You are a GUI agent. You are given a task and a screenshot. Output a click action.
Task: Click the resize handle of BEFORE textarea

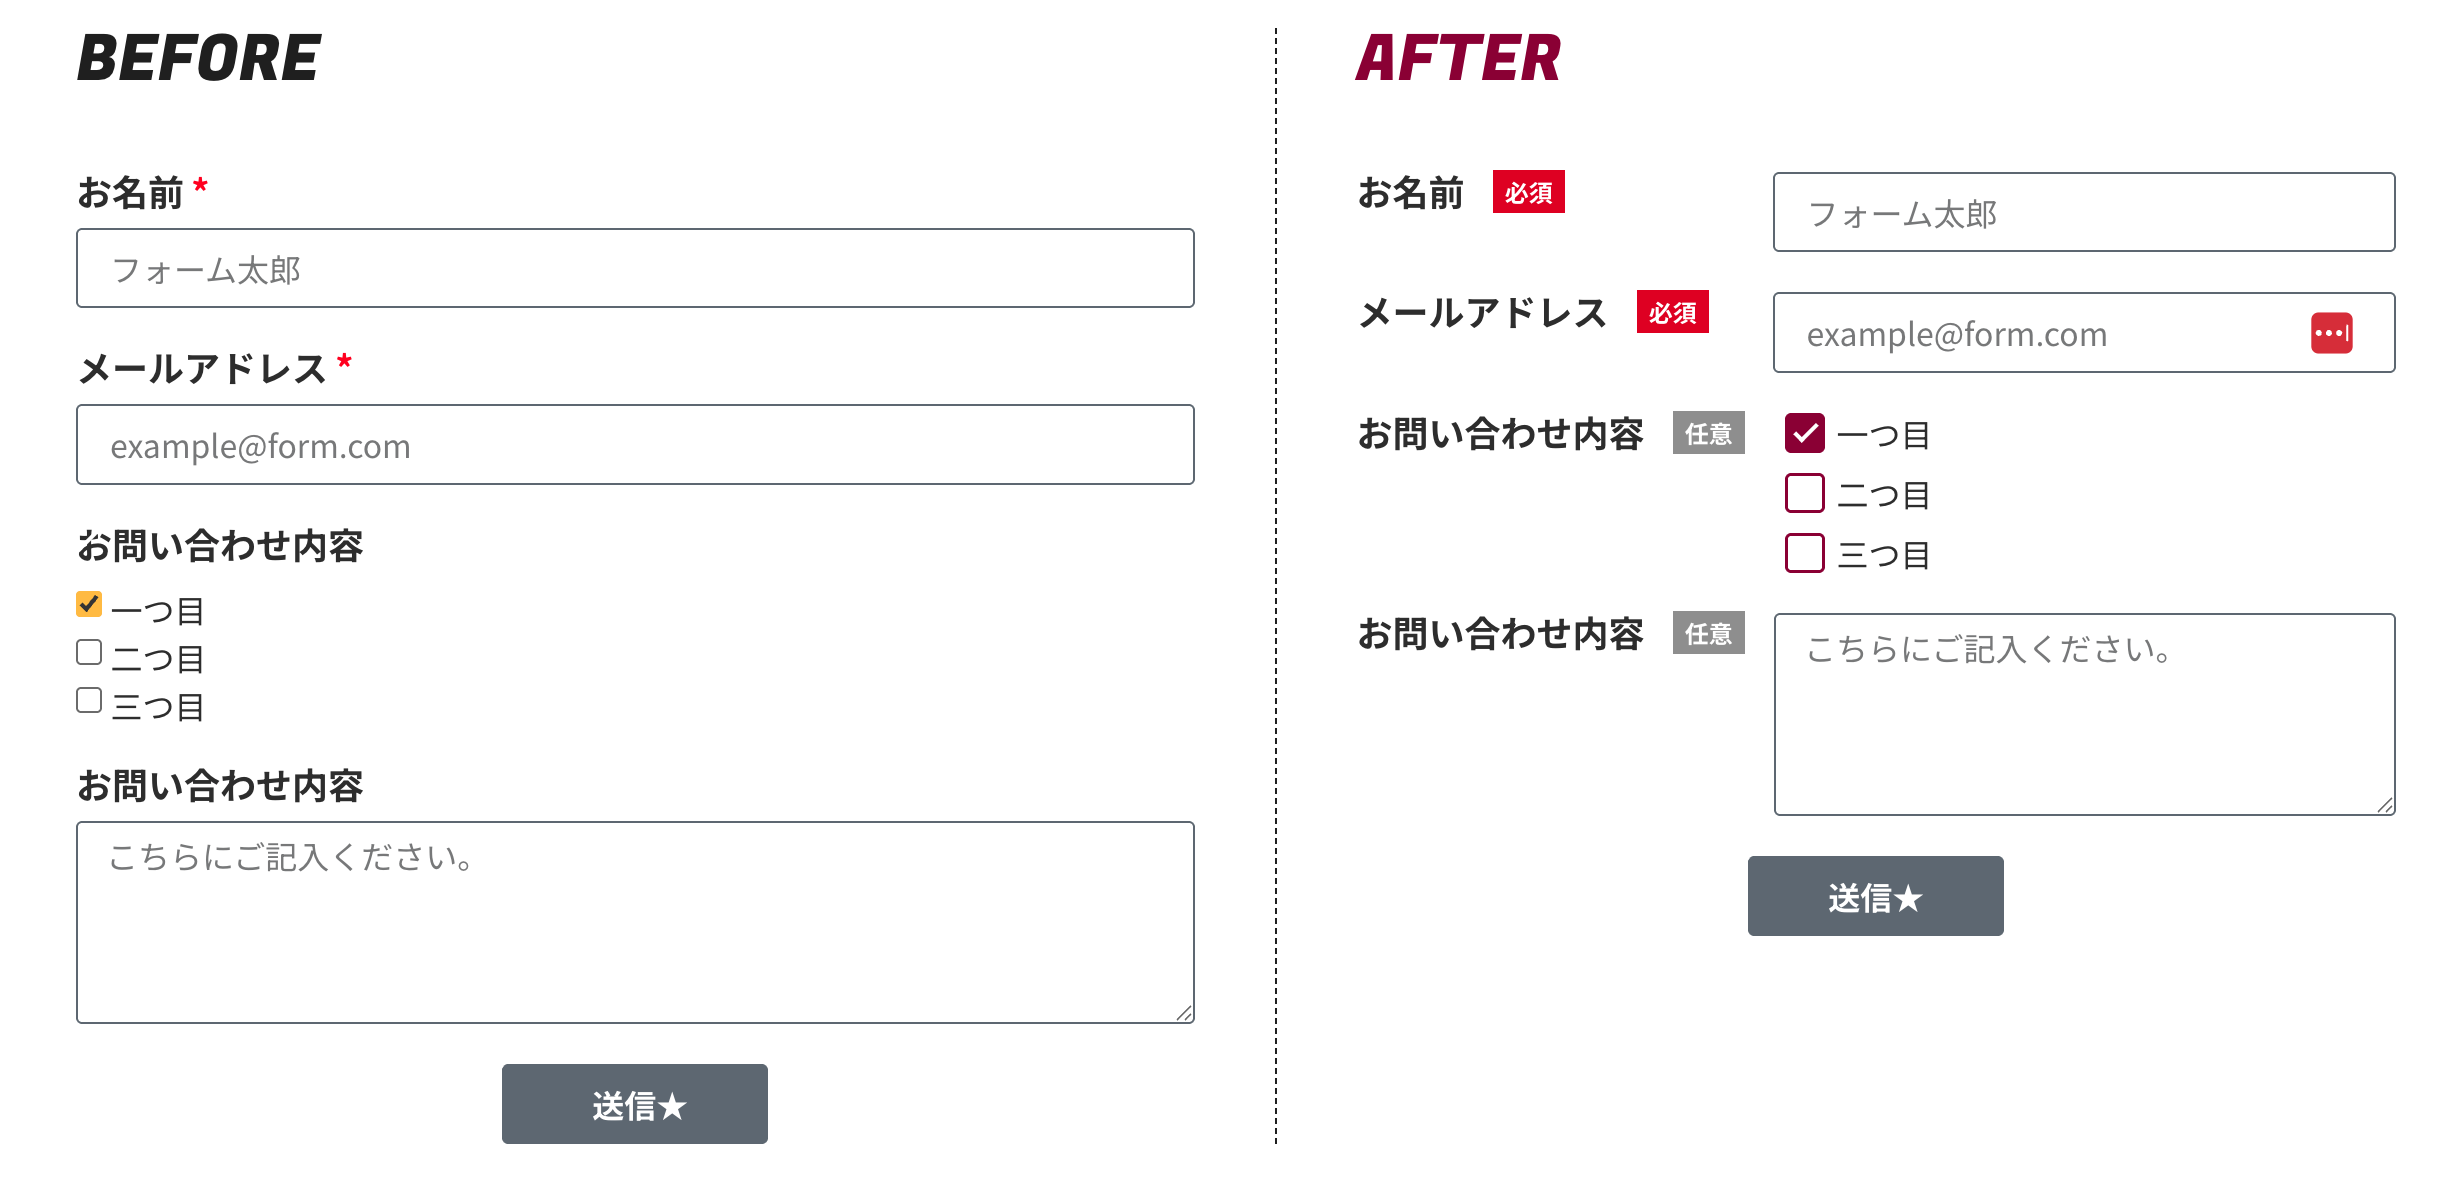(x=1185, y=1013)
